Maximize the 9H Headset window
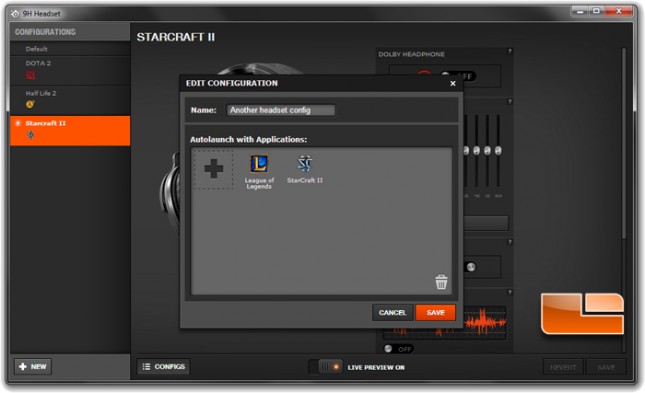645x393 pixels. (x=596, y=12)
